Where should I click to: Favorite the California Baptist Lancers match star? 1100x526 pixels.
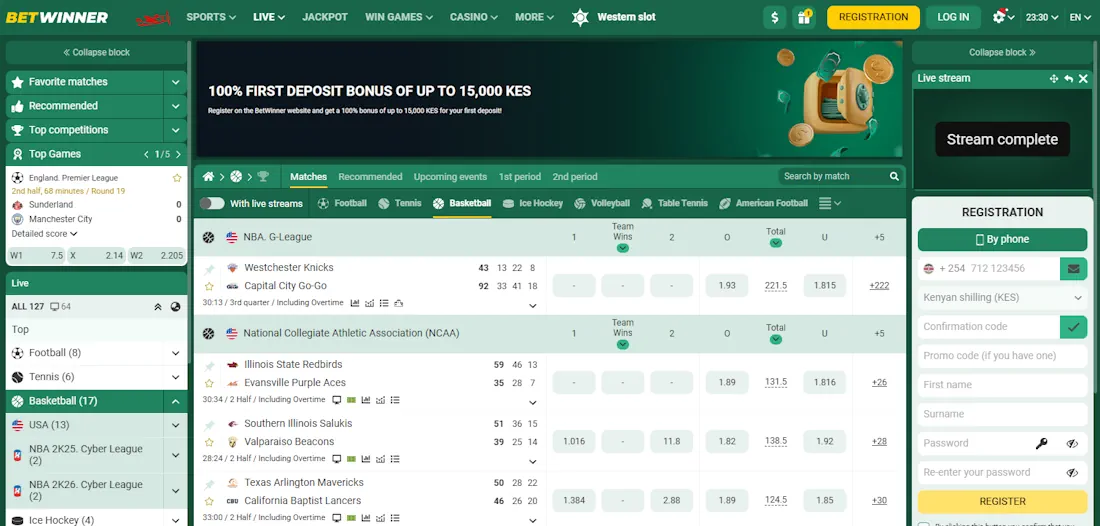pyautogui.click(x=209, y=501)
